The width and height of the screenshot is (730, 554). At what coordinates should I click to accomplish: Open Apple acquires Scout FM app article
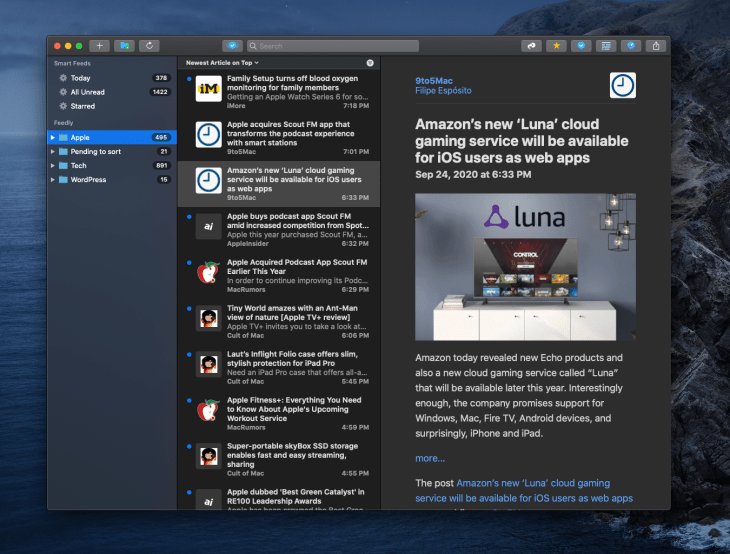pyautogui.click(x=279, y=138)
